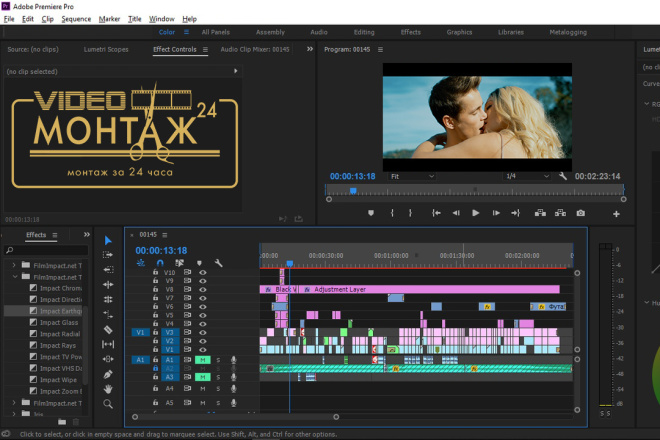Open the 1/4 playback resolution dropdown
Image resolution: width=660 pixels, height=440 pixels.
pyautogui.click(x=527, y=176)
